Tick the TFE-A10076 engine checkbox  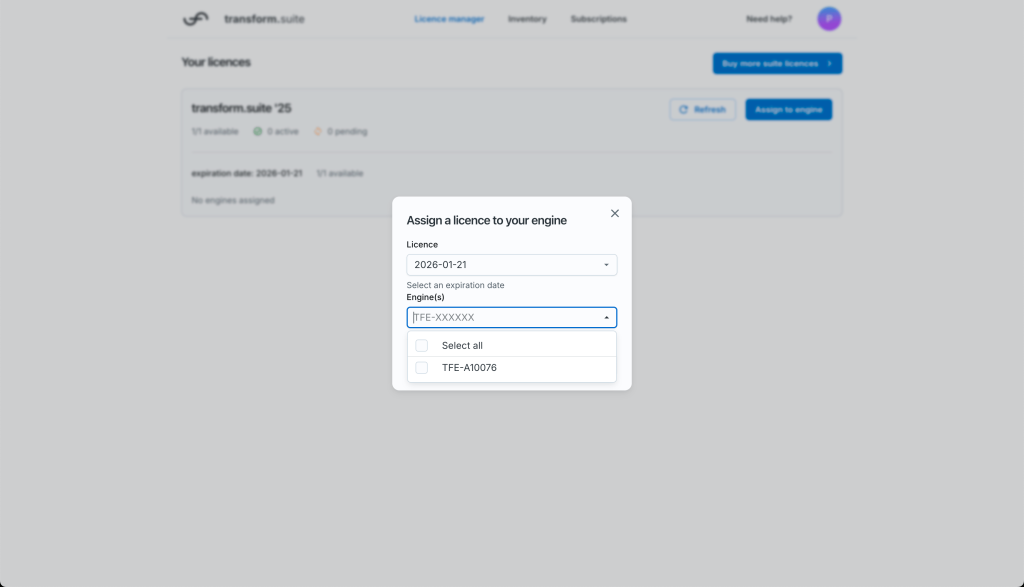point(422,368)
